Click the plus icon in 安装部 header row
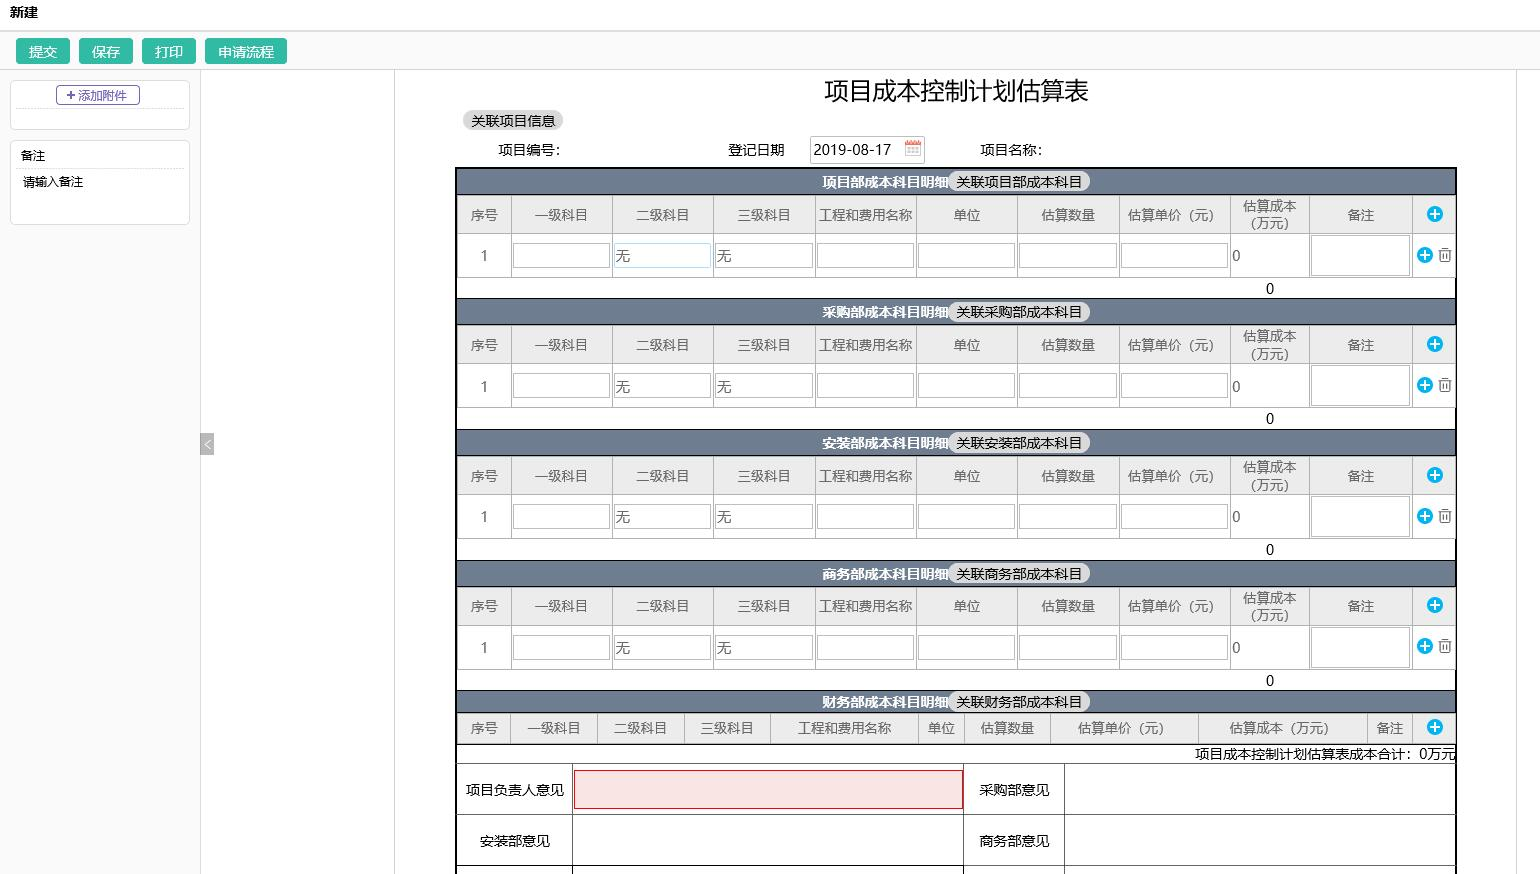The width and height of the screenshot is (1540, 874). [1434, 475]
